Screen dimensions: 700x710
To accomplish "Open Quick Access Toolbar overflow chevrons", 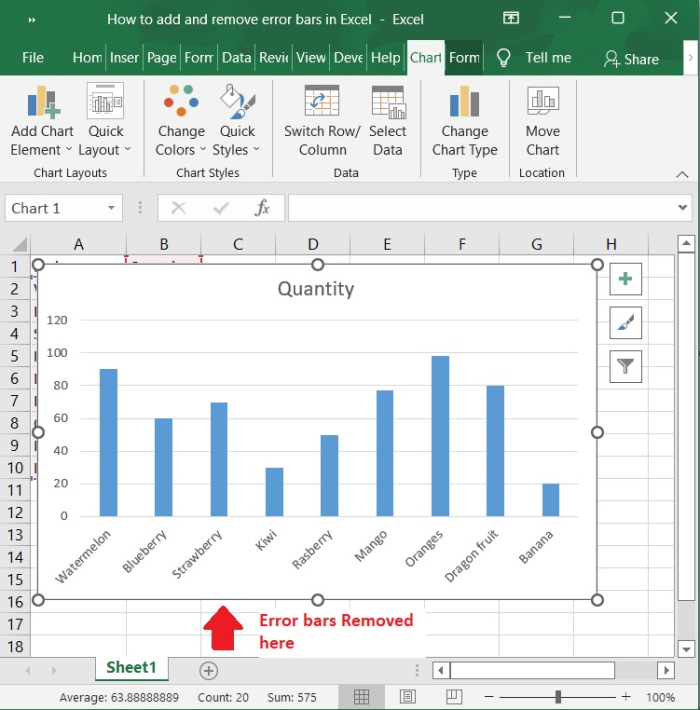I will click(32, 19).
